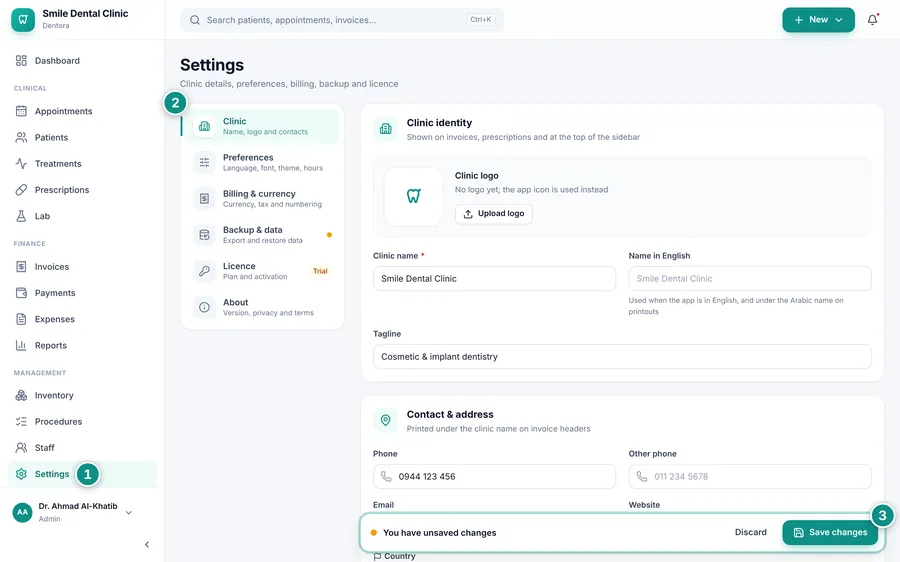Open Billing & currency settings
The width and height of the screenshot is (900, 562).
point(262,199)
